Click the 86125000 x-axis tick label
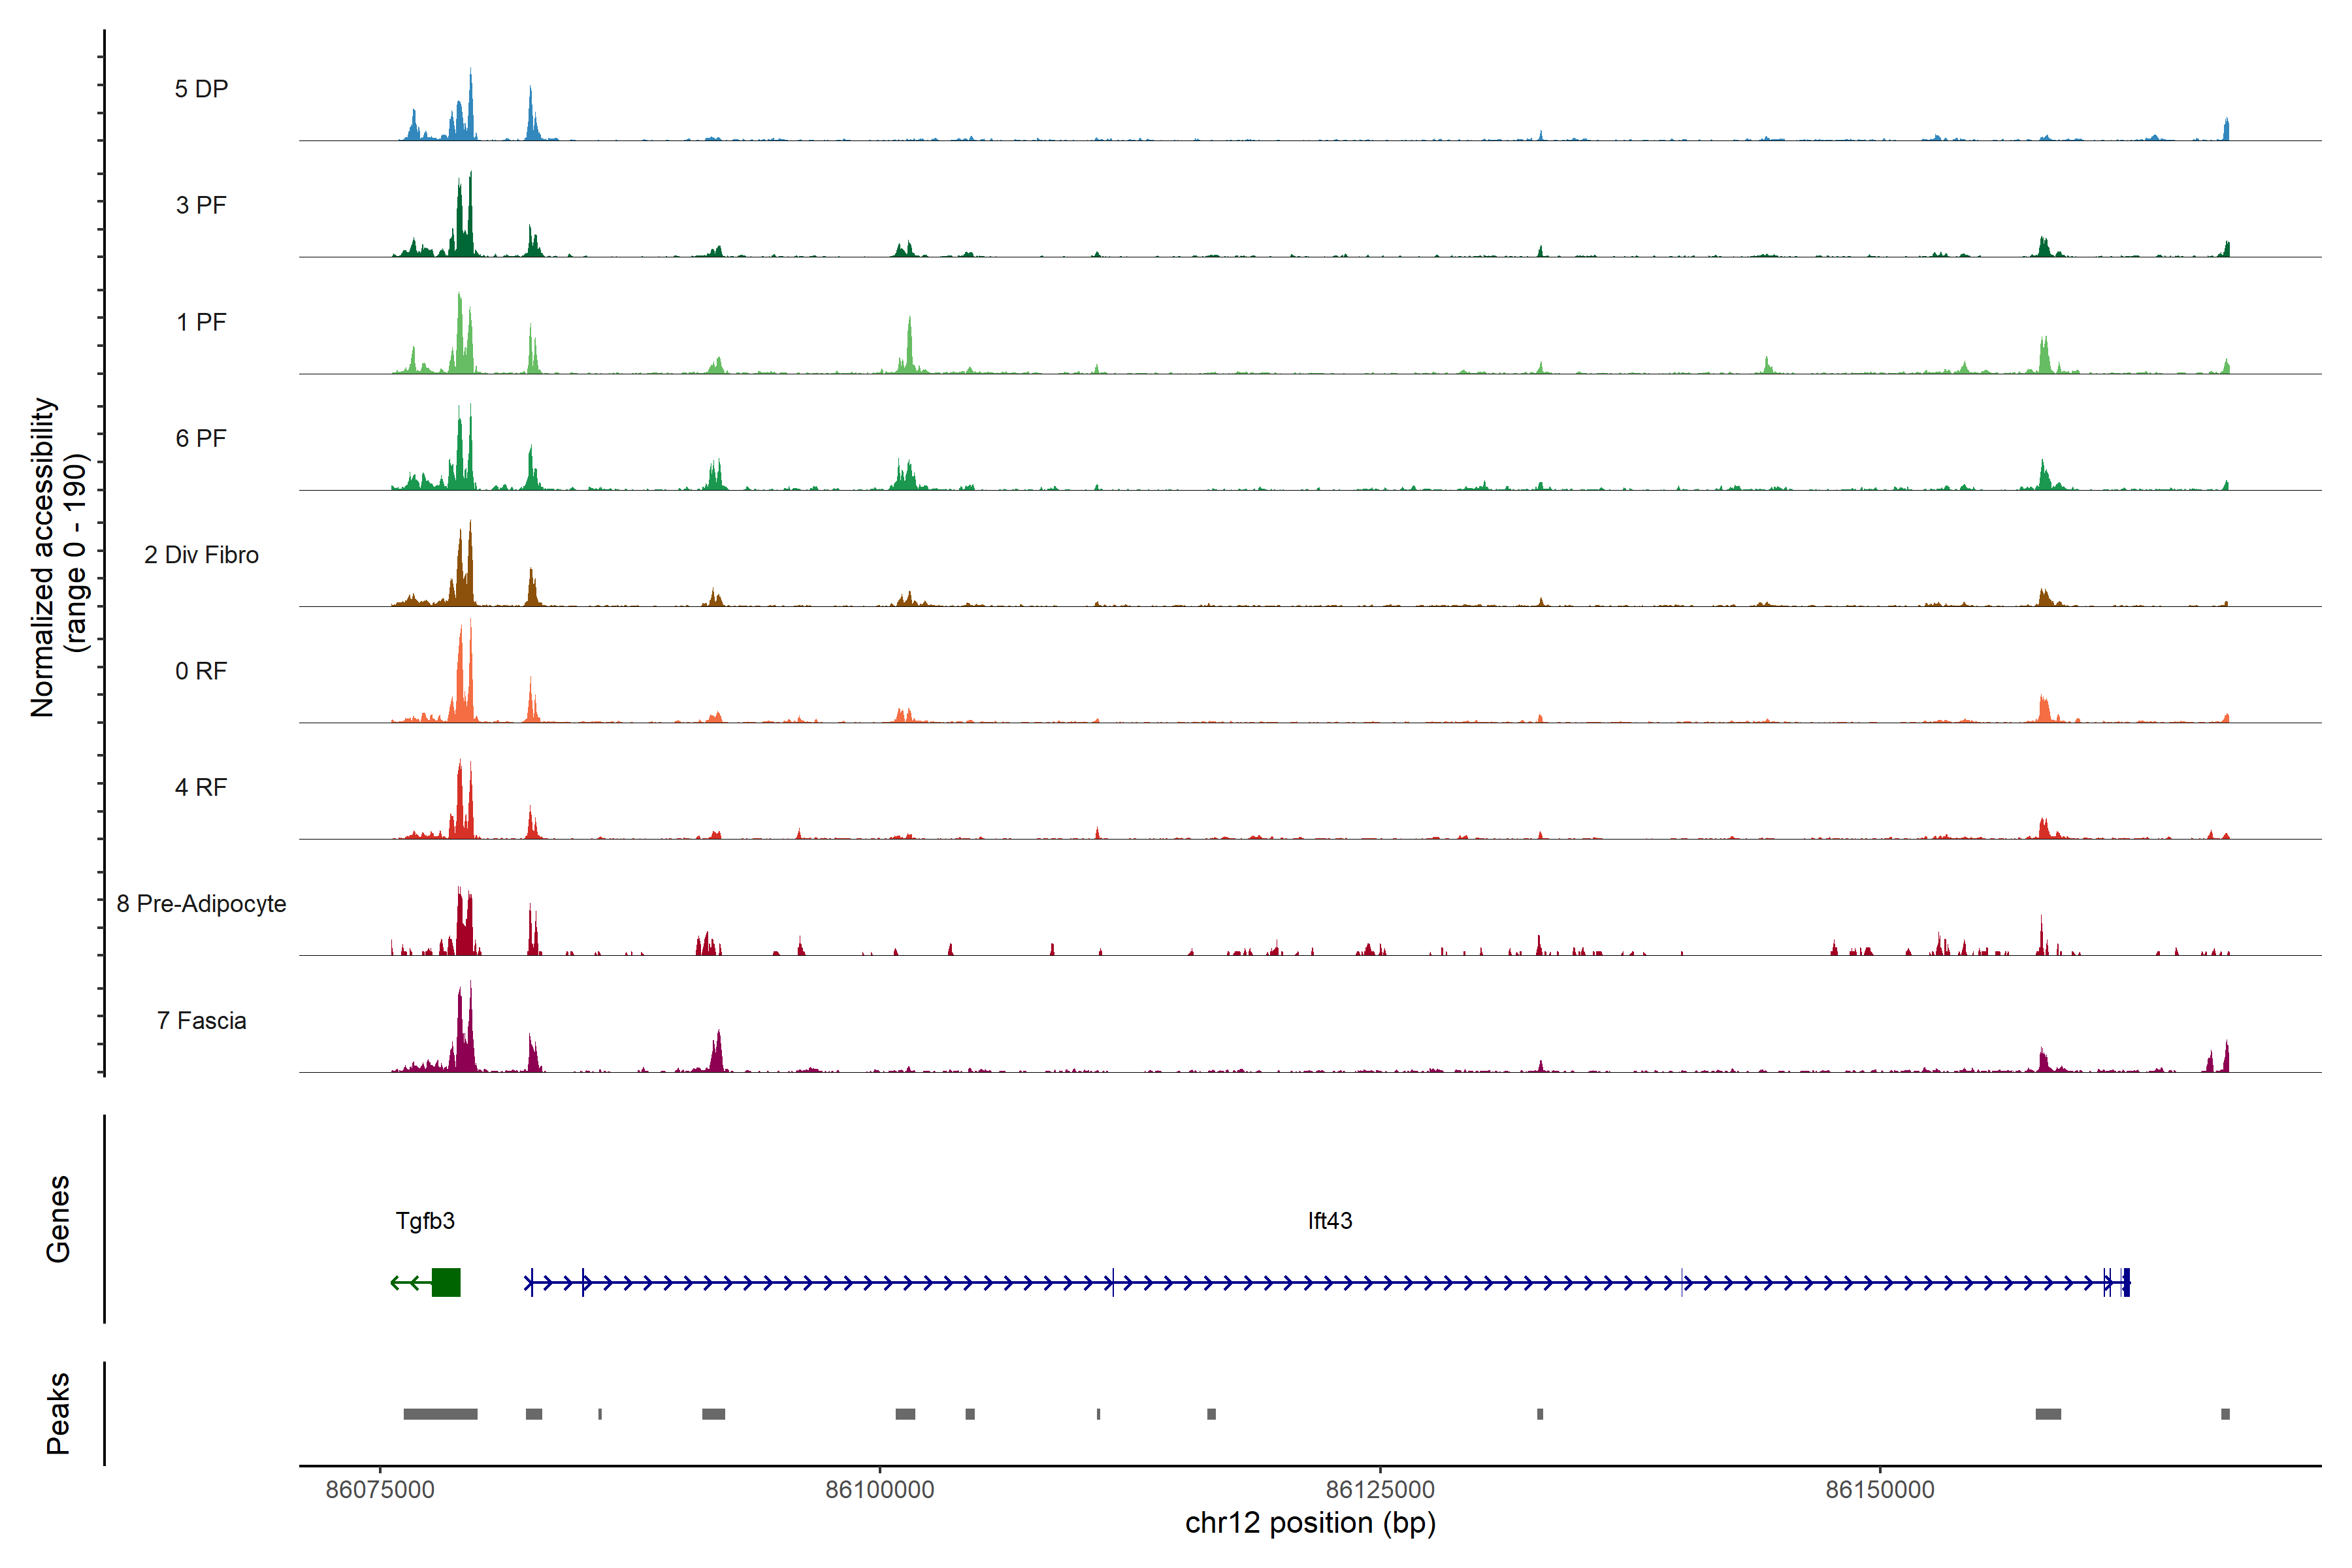This screenshot has height=1568, width=2352. pos(1380,1490)
